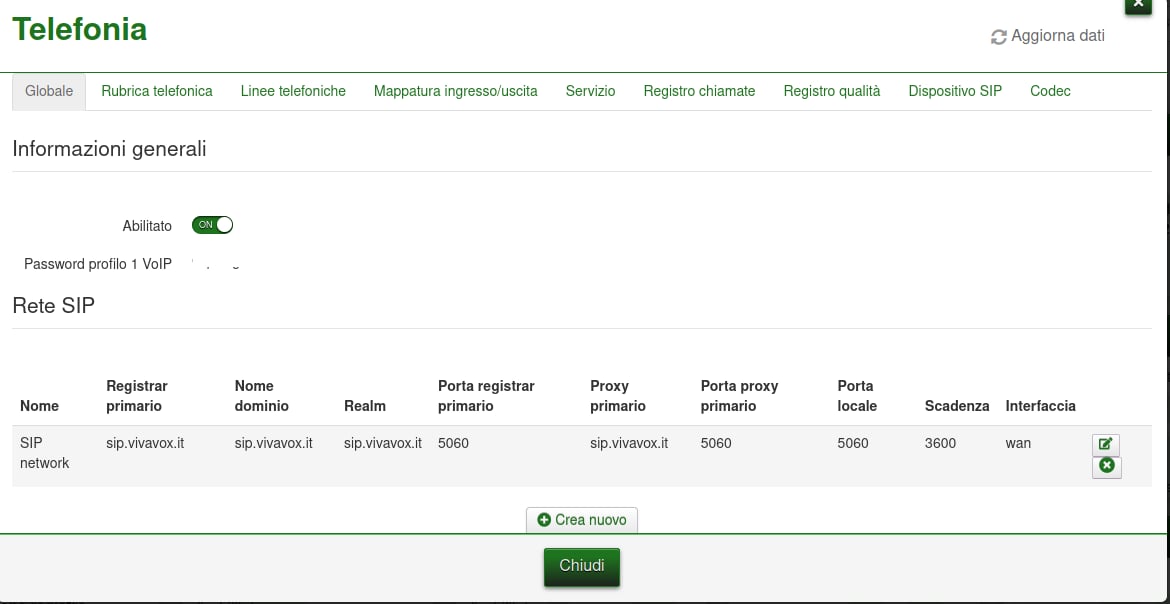Click the Scadenza value 3600
1170x604 pixels.
point(940,443)
